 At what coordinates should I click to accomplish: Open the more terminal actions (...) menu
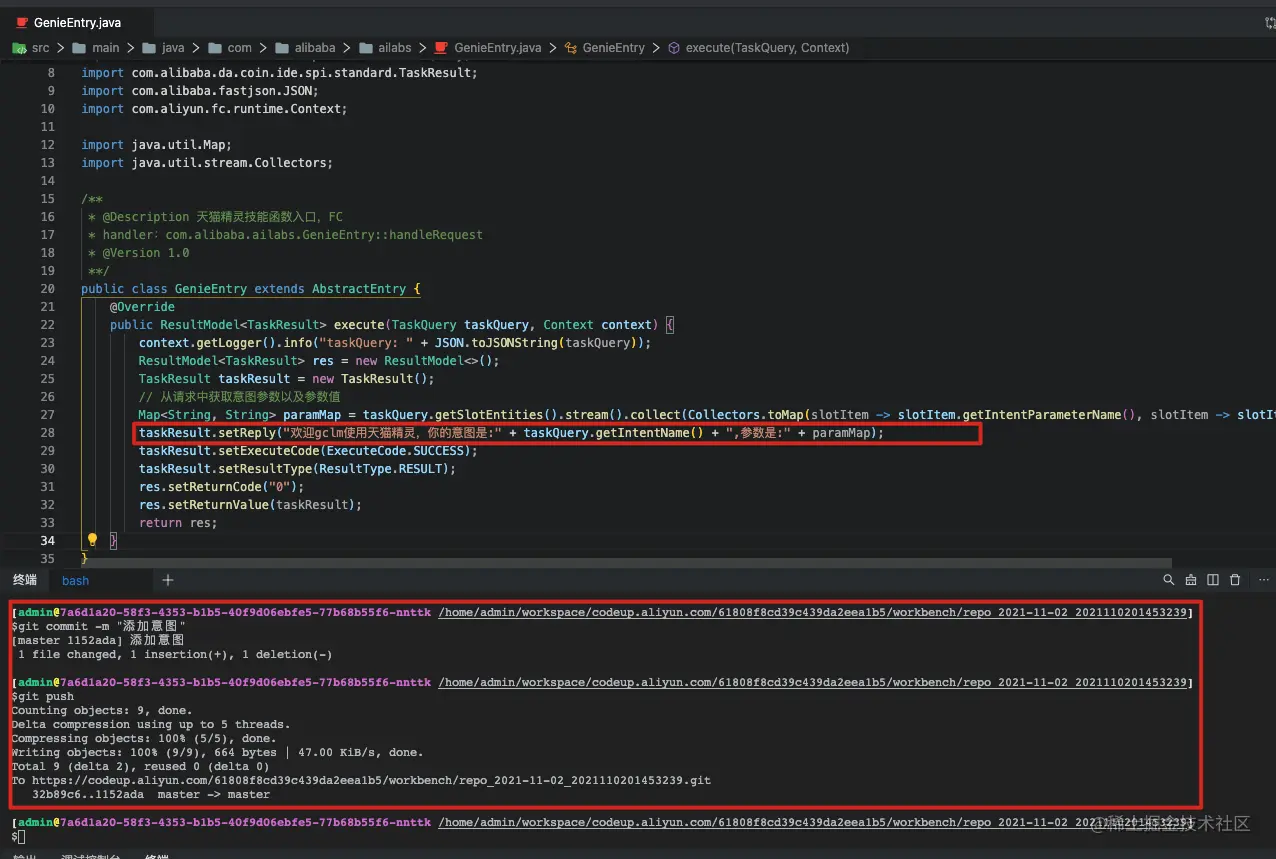pos(1263,580)
